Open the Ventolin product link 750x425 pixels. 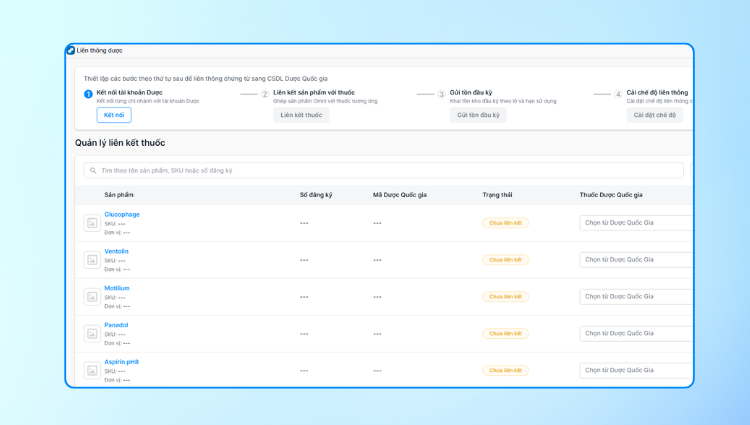pos(116,251)
